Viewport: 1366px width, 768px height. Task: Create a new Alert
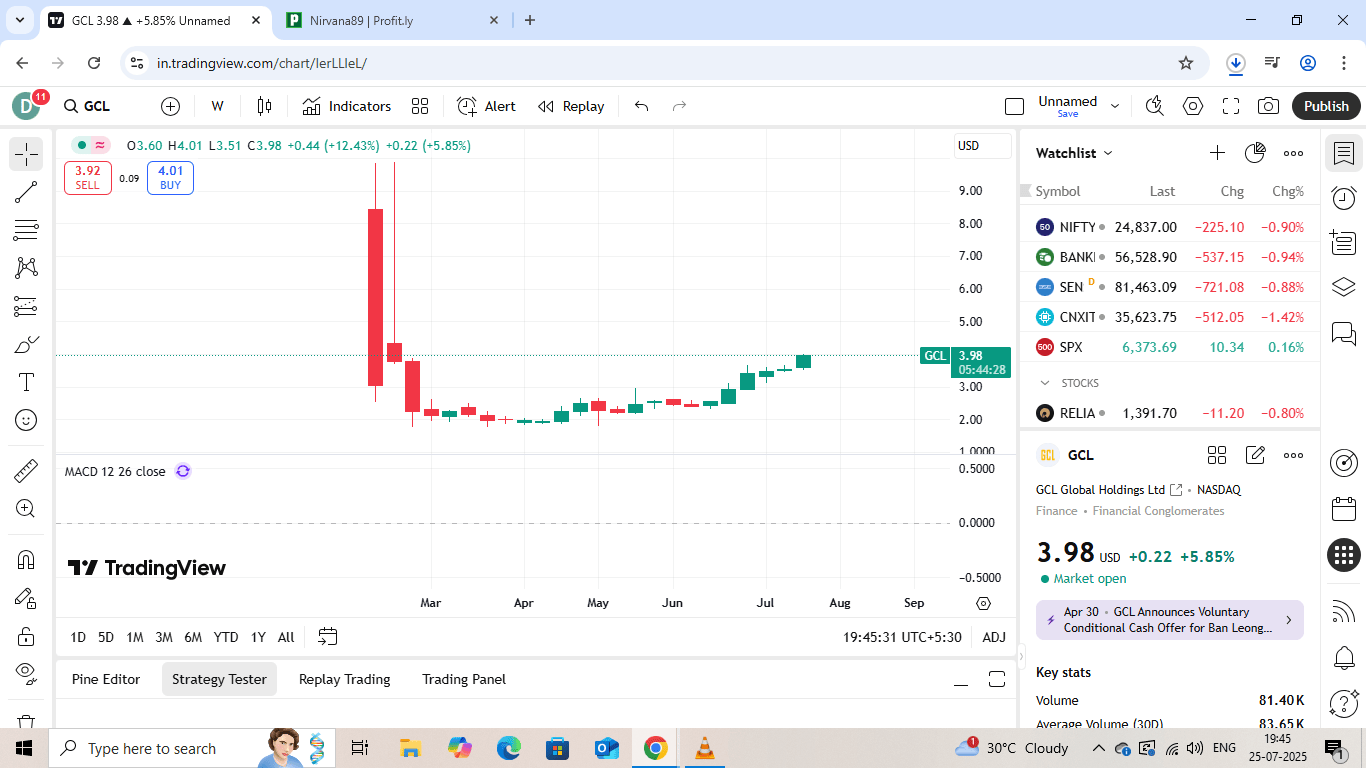point(487,106)
